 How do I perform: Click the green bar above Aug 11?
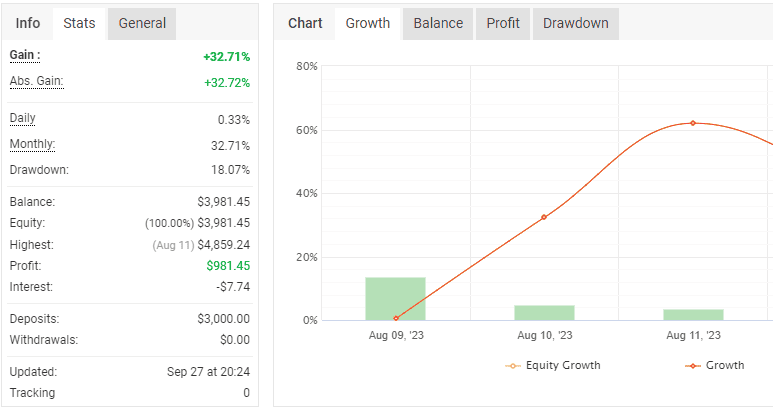692,314
